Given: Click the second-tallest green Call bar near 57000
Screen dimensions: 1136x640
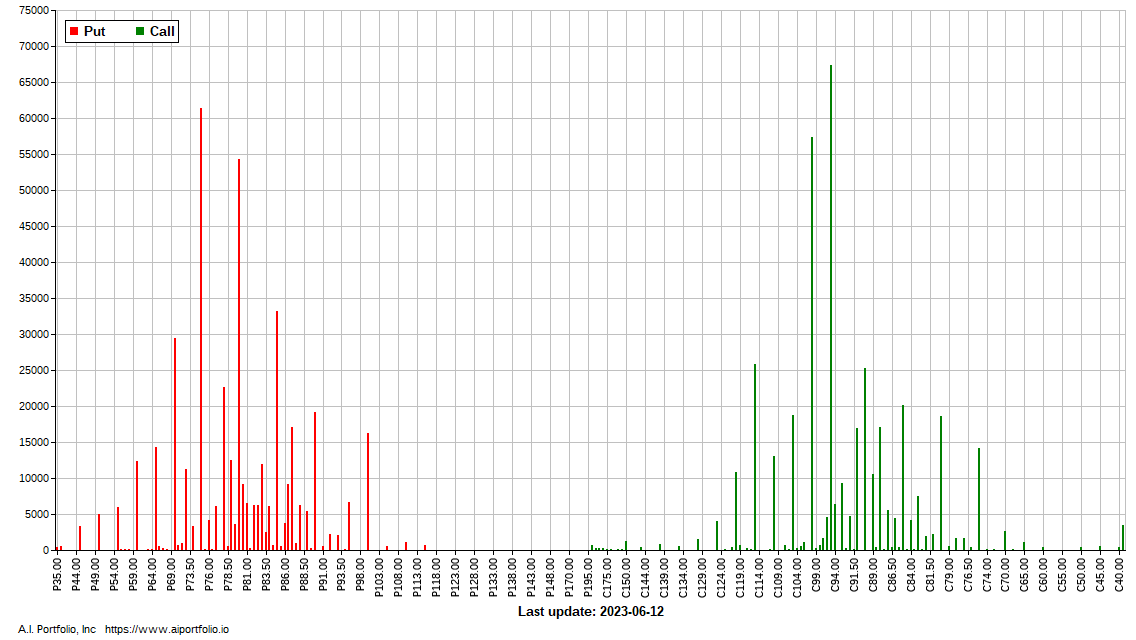Looking at the screenshot, I should coord(812,344).
